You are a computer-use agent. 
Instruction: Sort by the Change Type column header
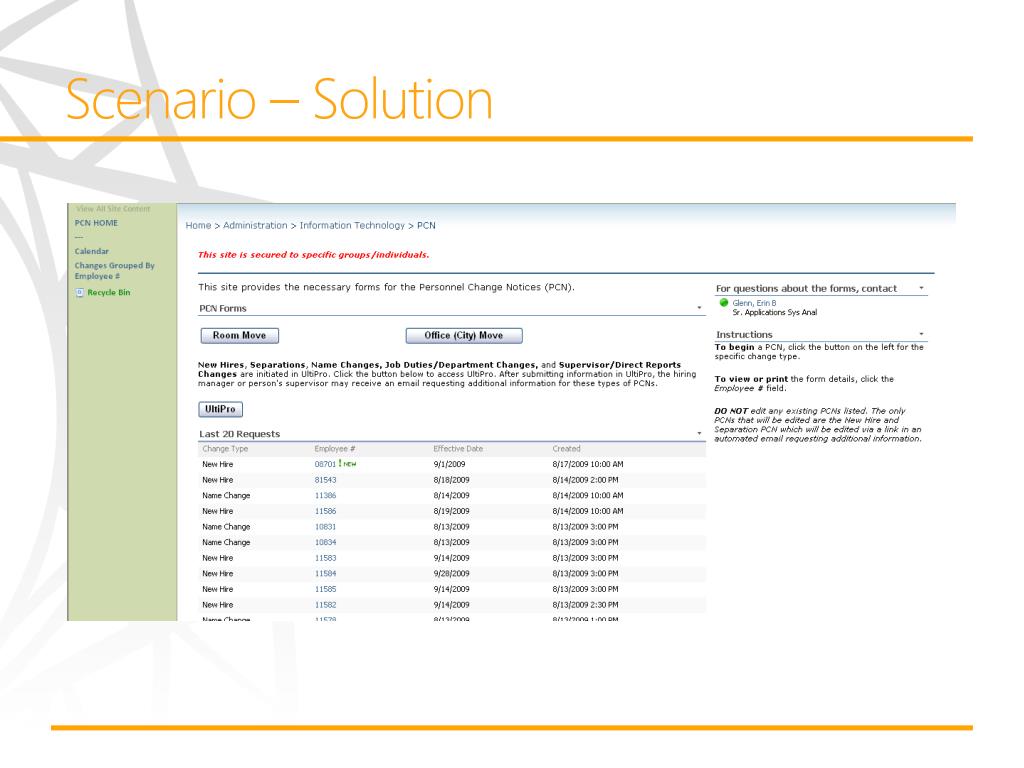(x=225, y=449)
